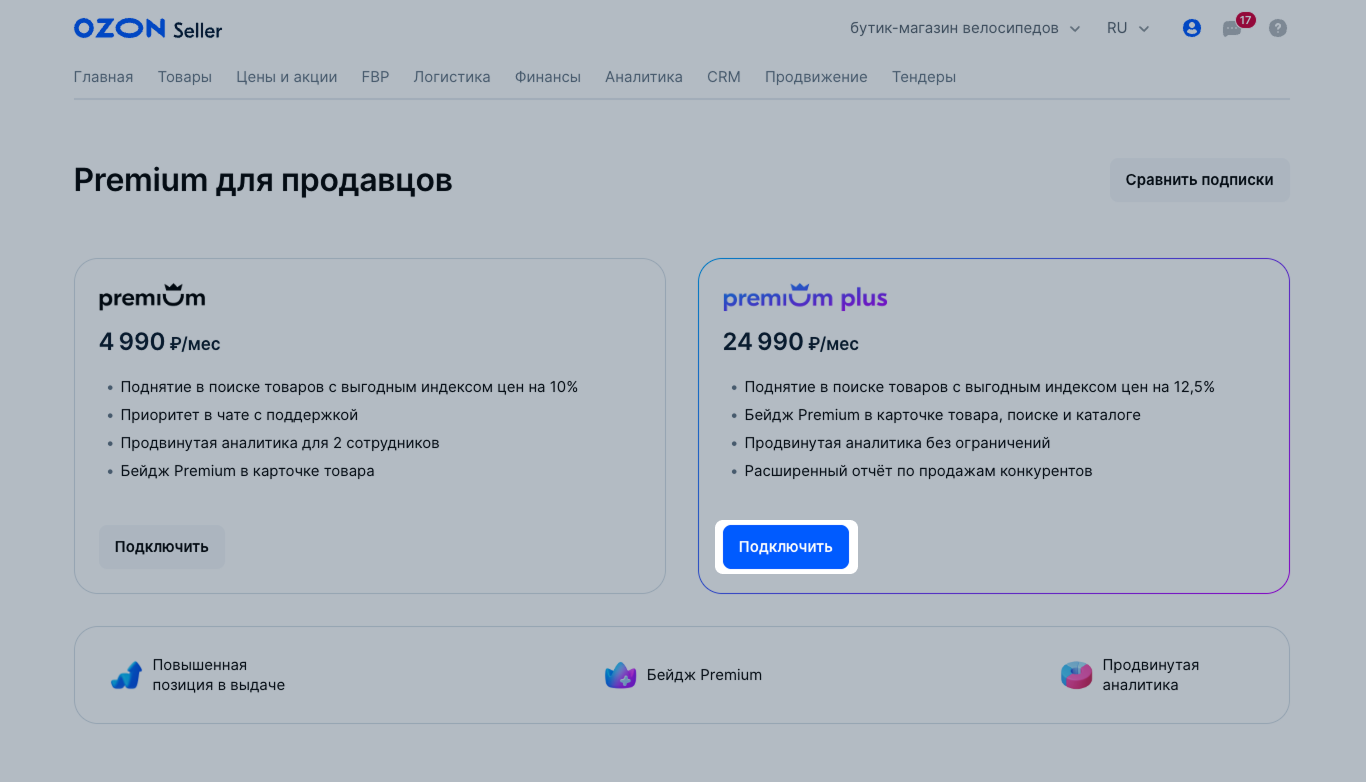Click Бейдж Premium в карточке, поиске и каталоге

point(942,415)
